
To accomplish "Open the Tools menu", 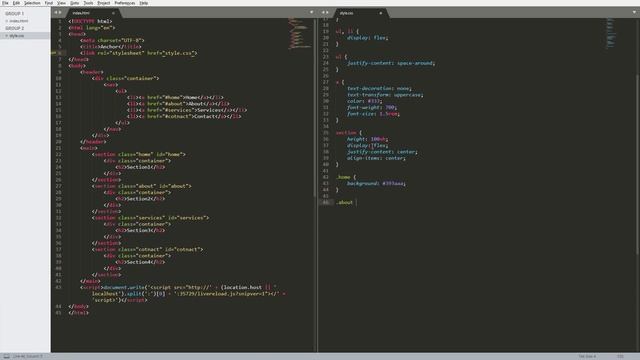I will tap(88, 3).
